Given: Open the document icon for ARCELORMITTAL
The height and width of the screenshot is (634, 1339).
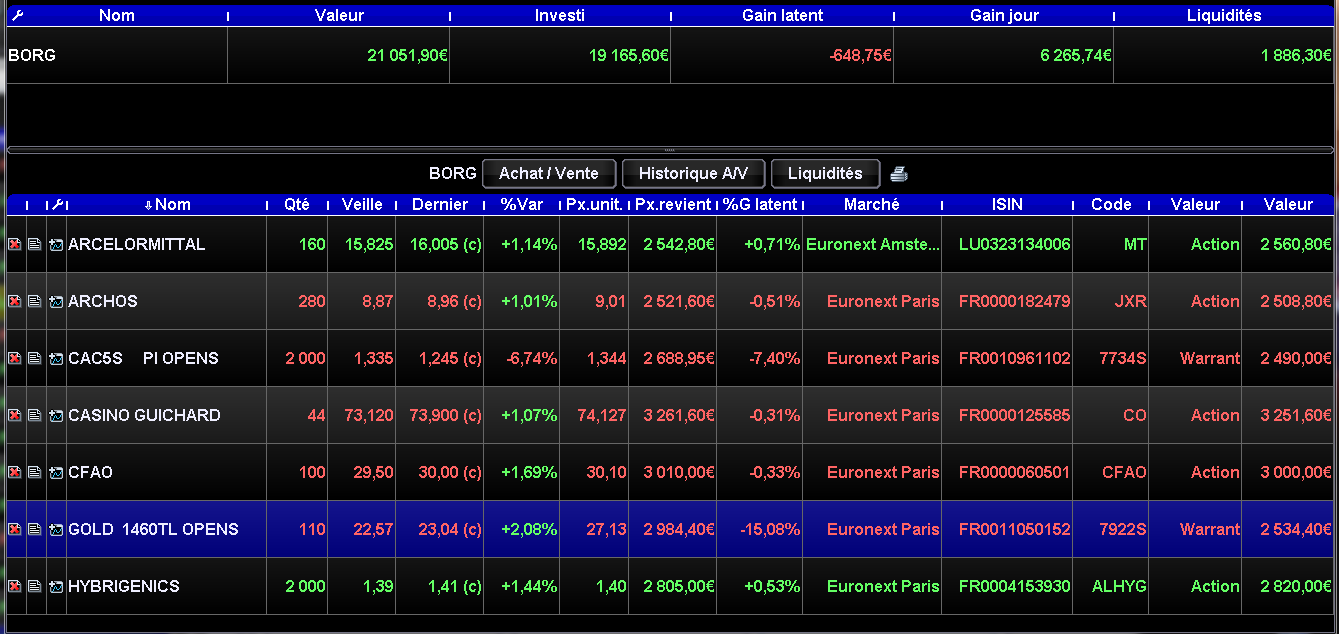Looking at the screenshot, I should tap(35, 245).
